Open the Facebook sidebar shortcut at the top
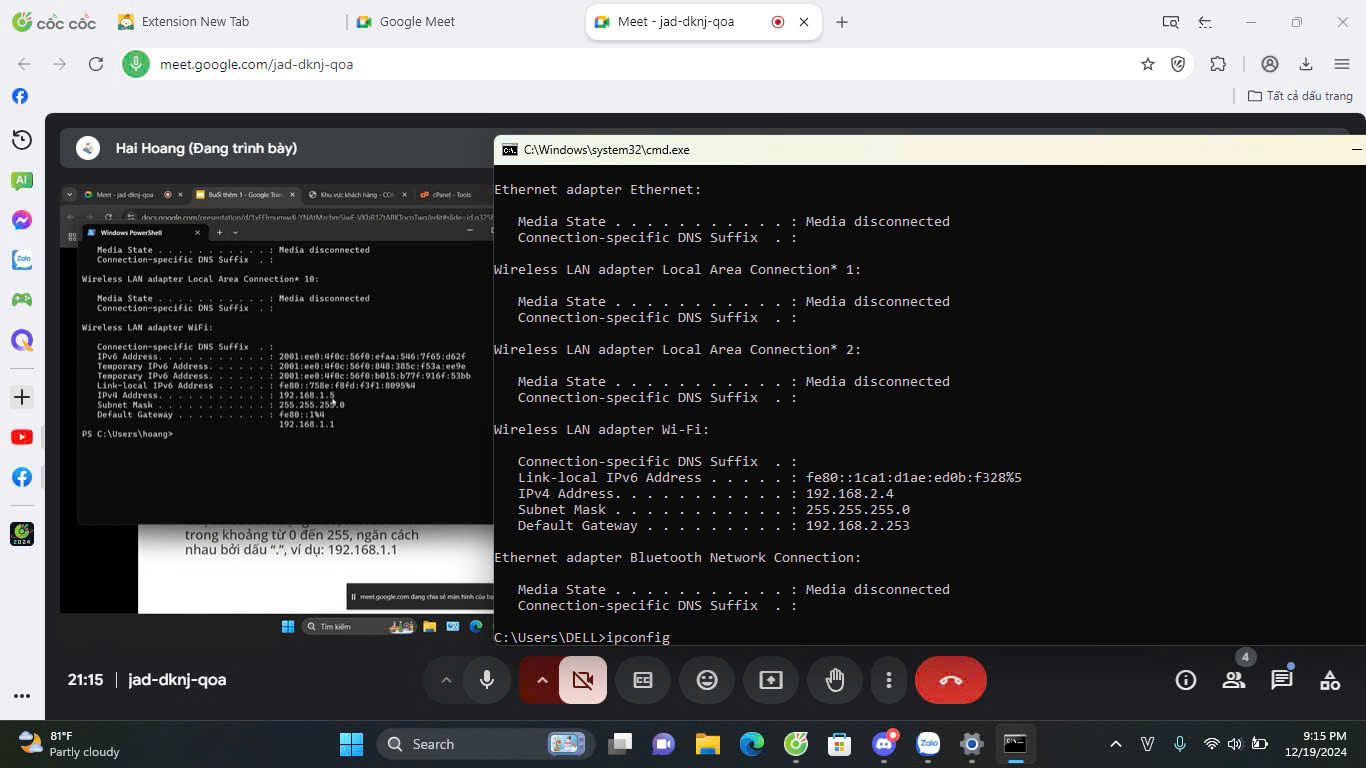Image resolution: width=1366 pixels, height=768 pixels. coord(20,96)
